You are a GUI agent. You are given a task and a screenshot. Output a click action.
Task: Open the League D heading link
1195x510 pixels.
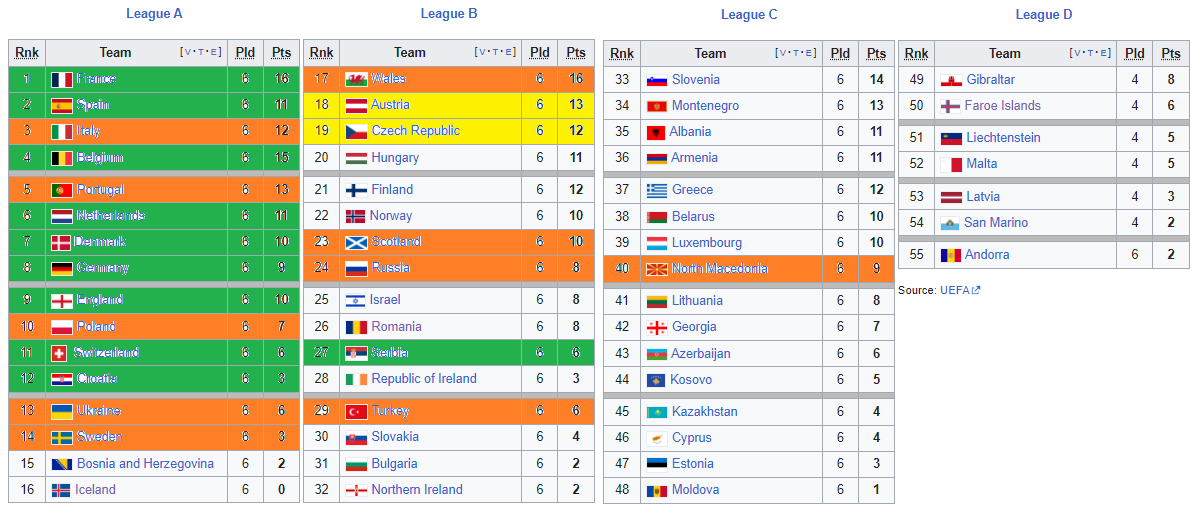click(1044, 14)
